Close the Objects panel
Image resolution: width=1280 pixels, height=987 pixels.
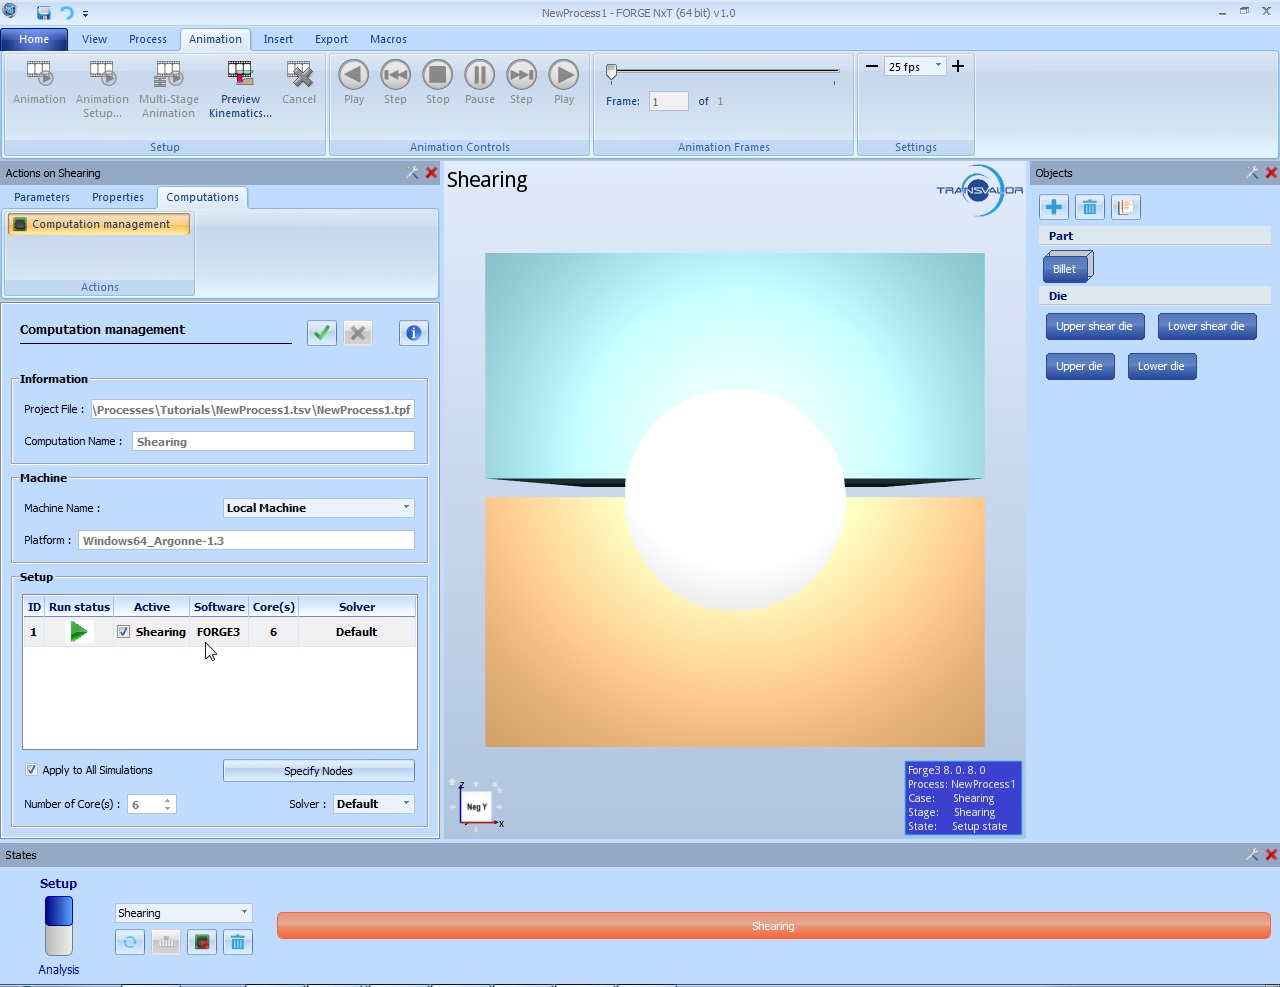tap(1272, 173)
